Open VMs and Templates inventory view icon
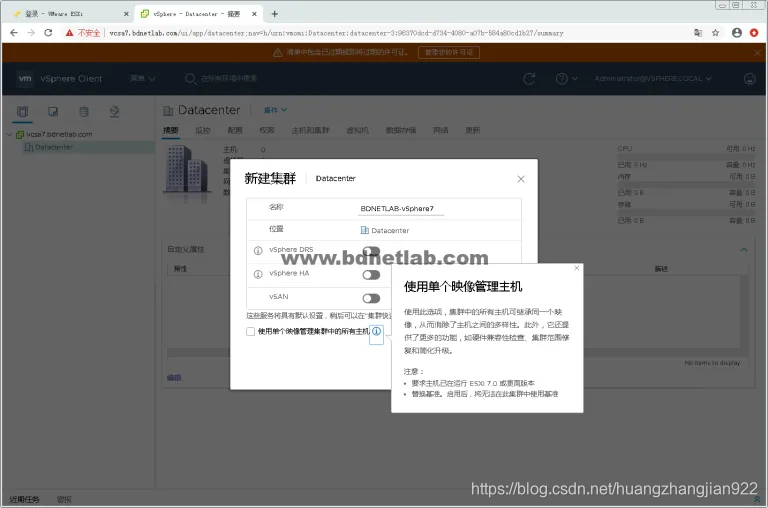Screen dimensions: 768x508 pyautogui.click(x=53, y=111)
